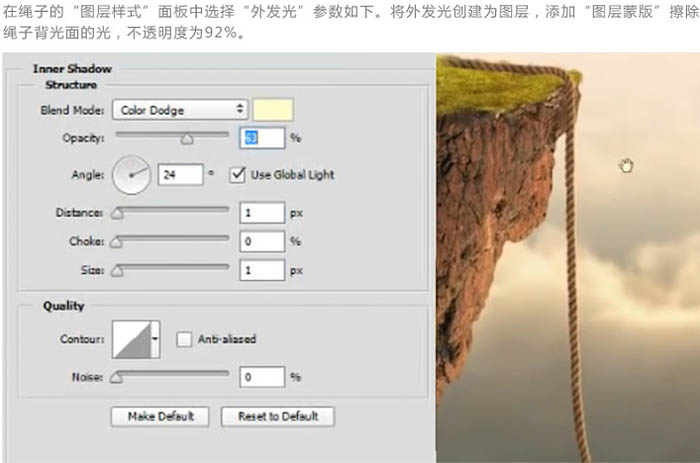This screenshot has height=463, width=700.
Task: Enable the Anti-aliased checkbox
Action: coord(184,339)
